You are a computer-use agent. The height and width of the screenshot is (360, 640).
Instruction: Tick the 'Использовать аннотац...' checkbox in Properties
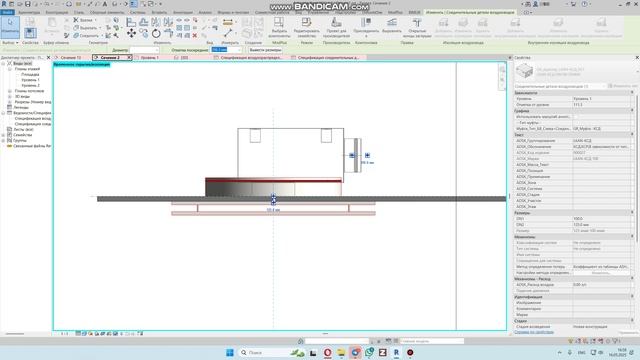(x=575, y=117)
